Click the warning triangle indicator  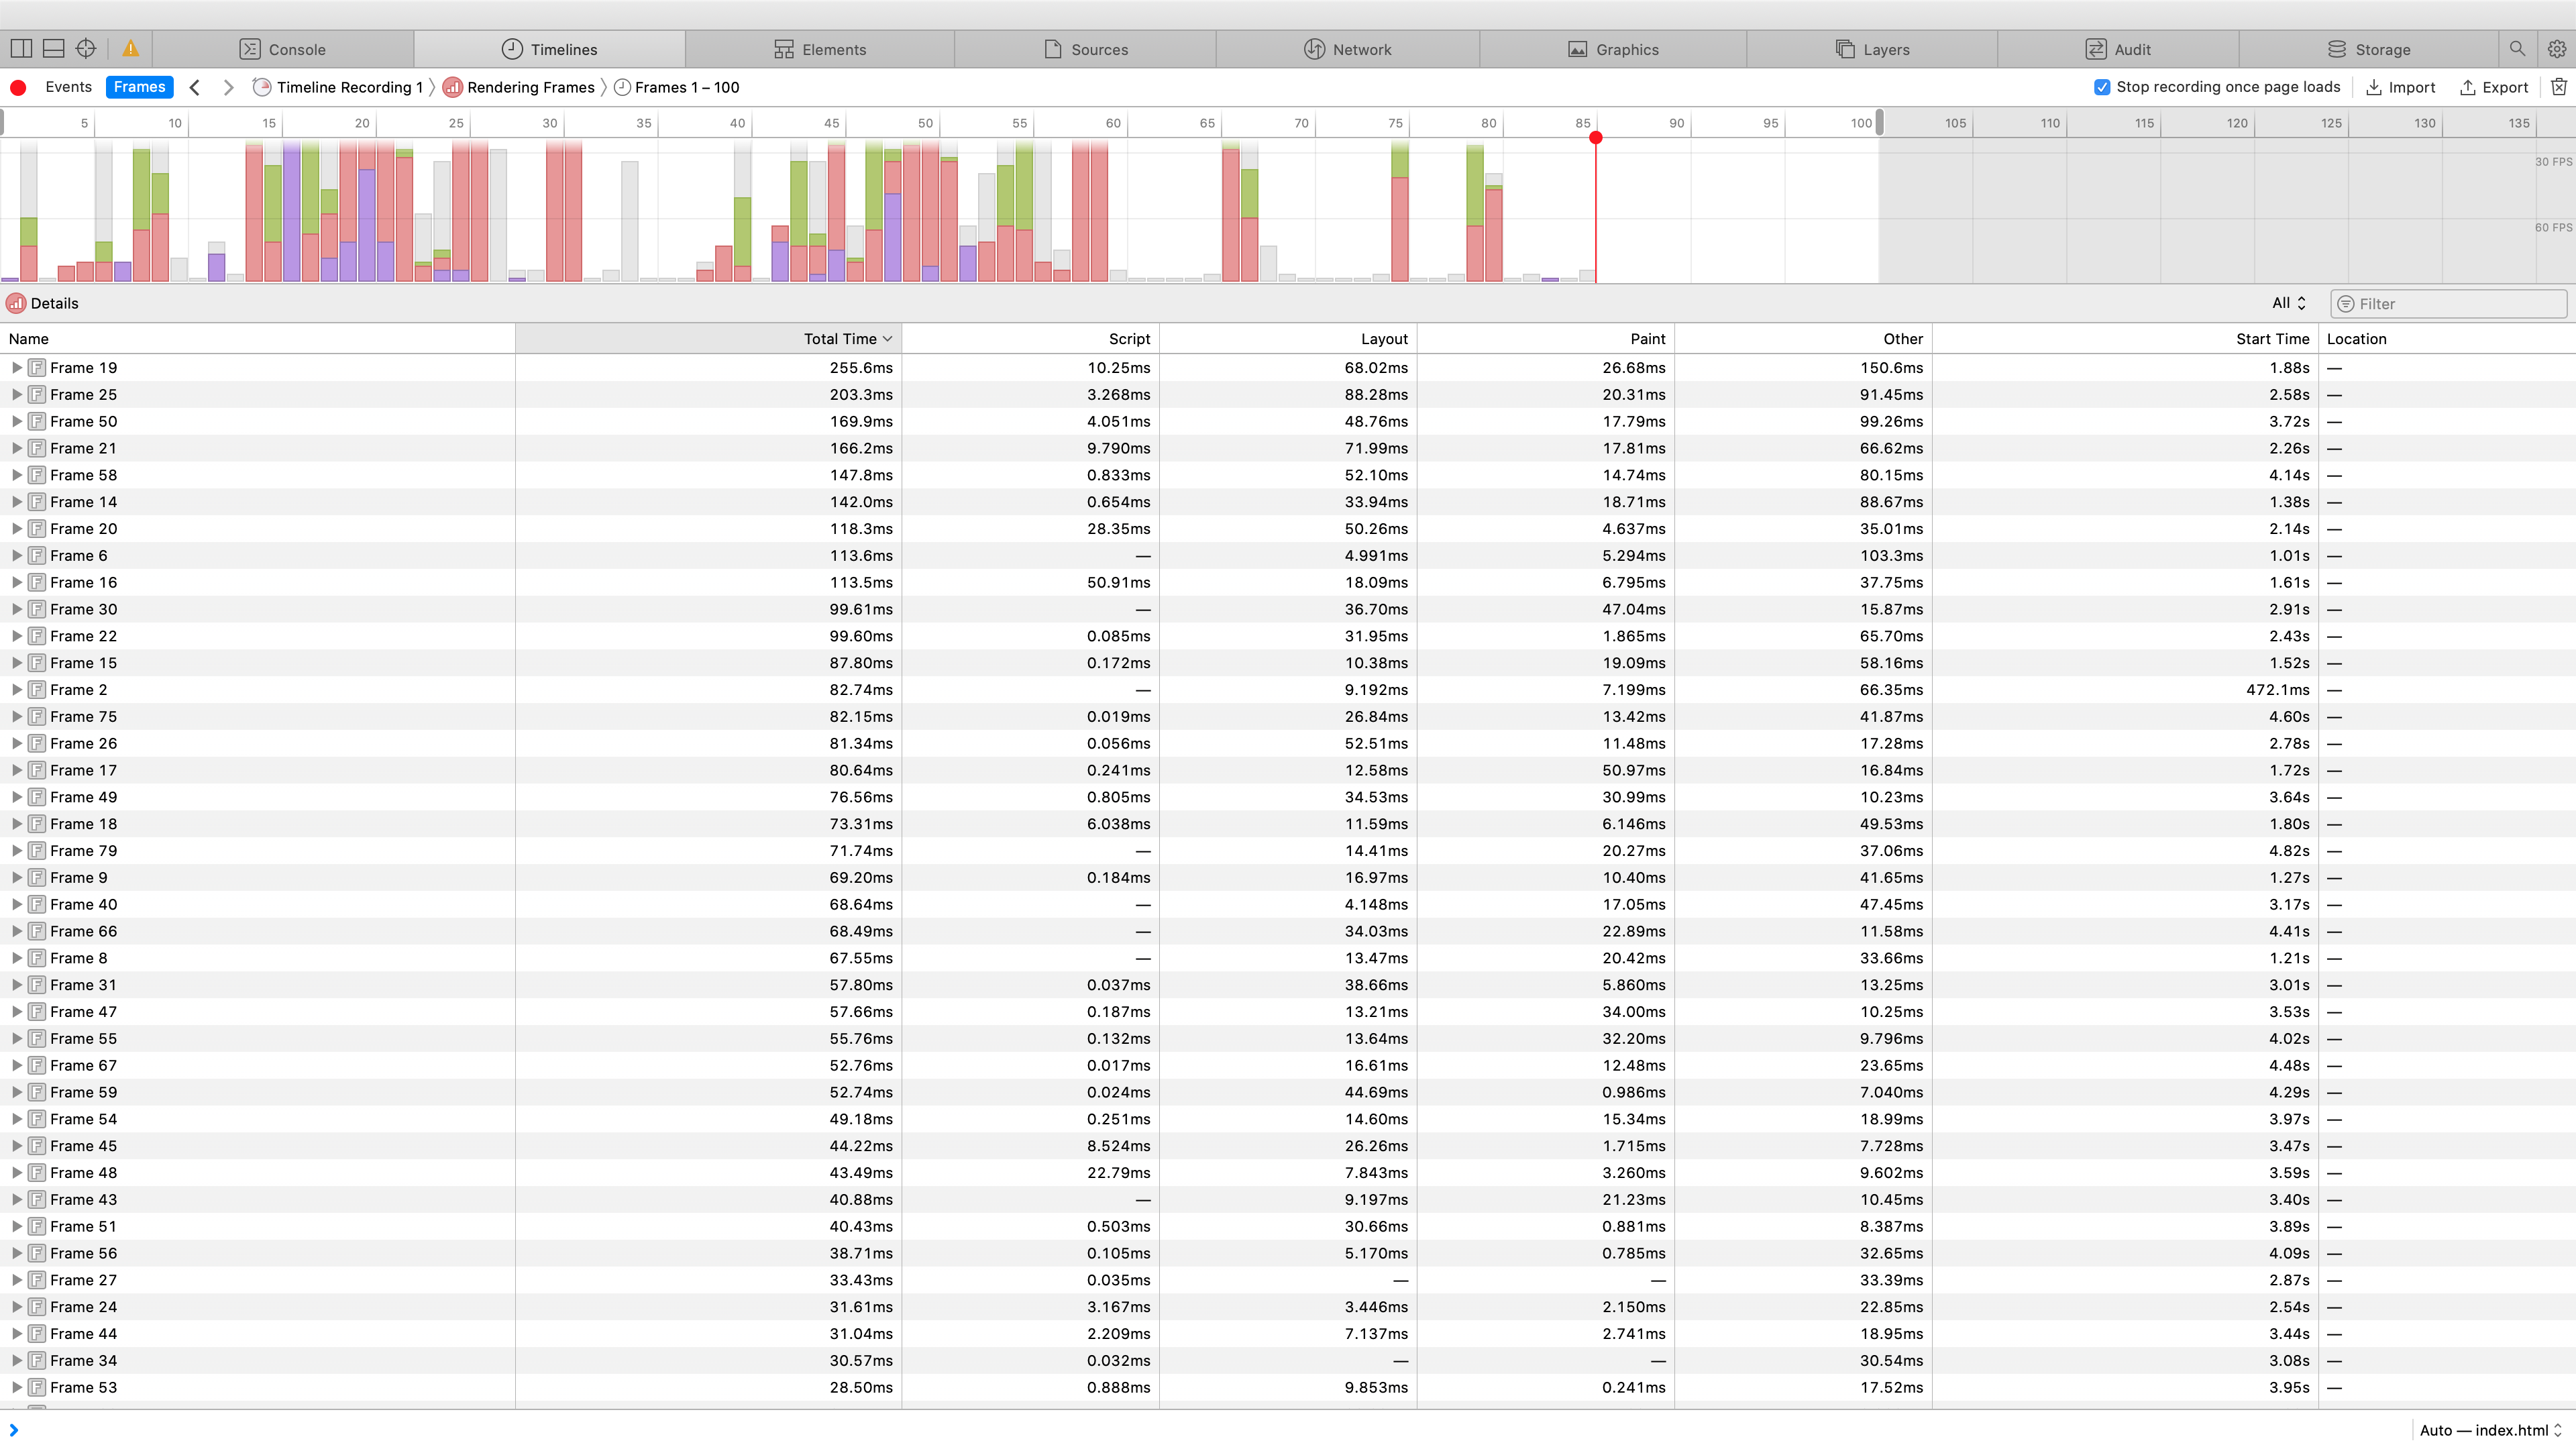130,47
